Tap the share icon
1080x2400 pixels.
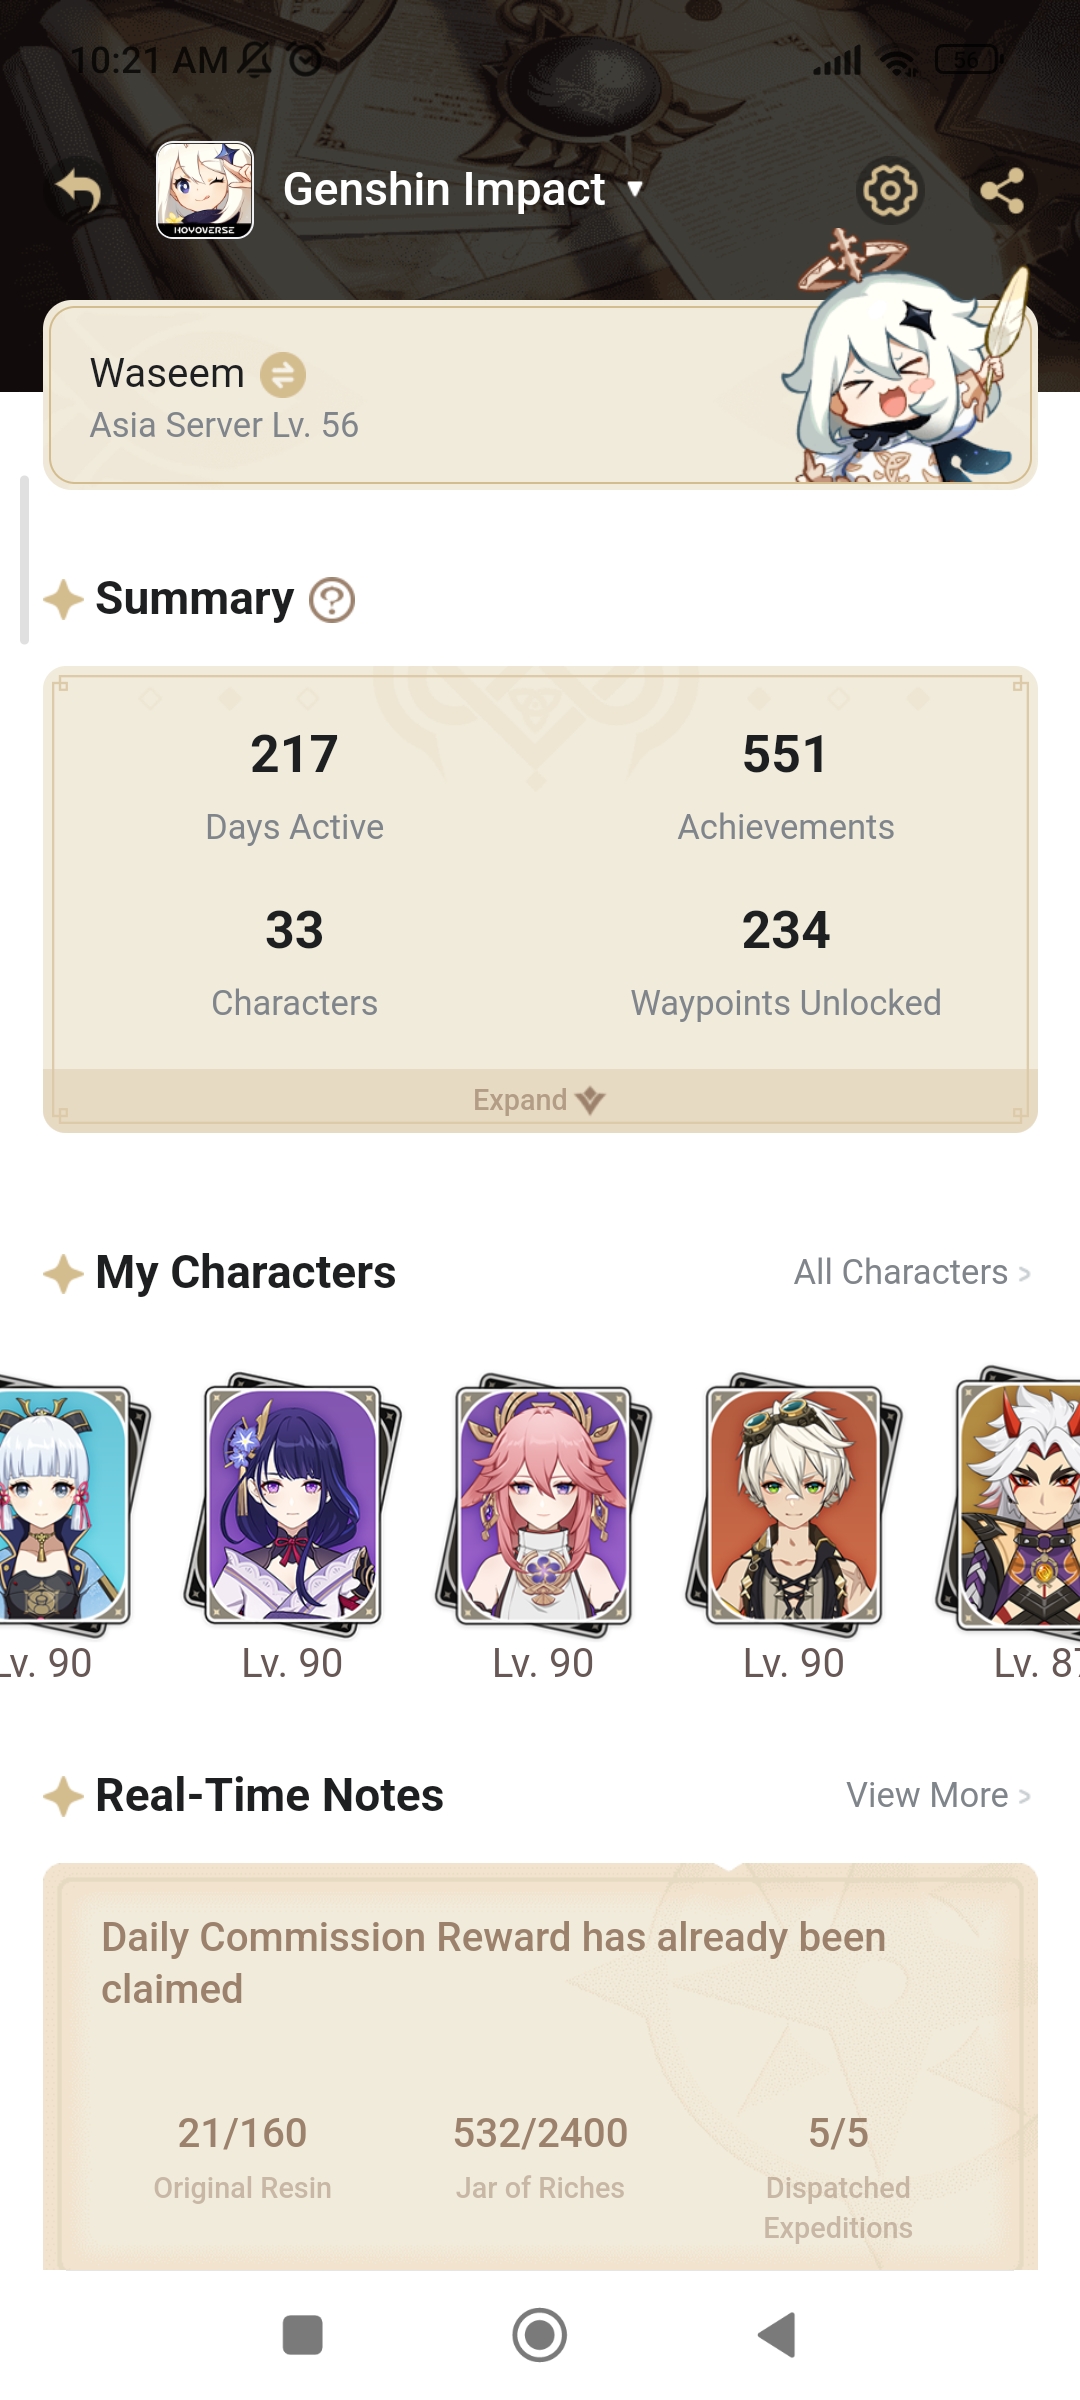pos(1002,190)
